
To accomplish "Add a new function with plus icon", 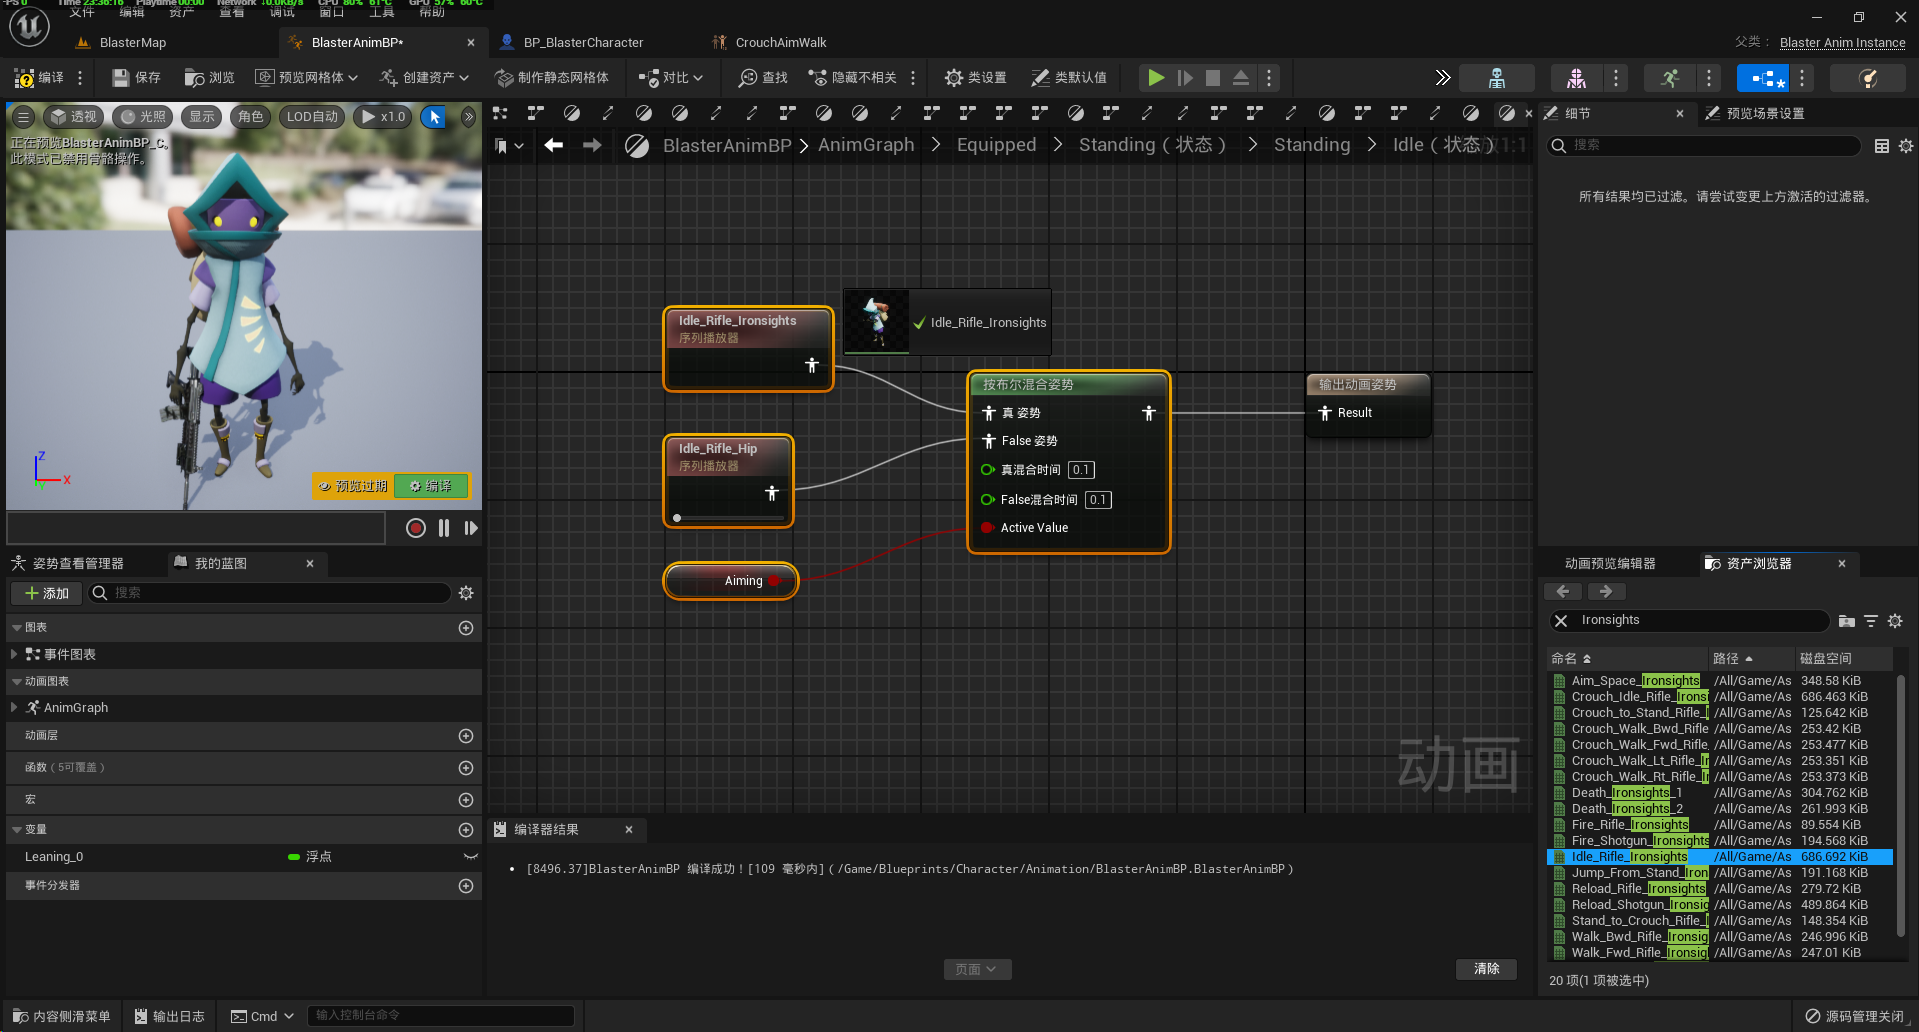I will [466, 768].
